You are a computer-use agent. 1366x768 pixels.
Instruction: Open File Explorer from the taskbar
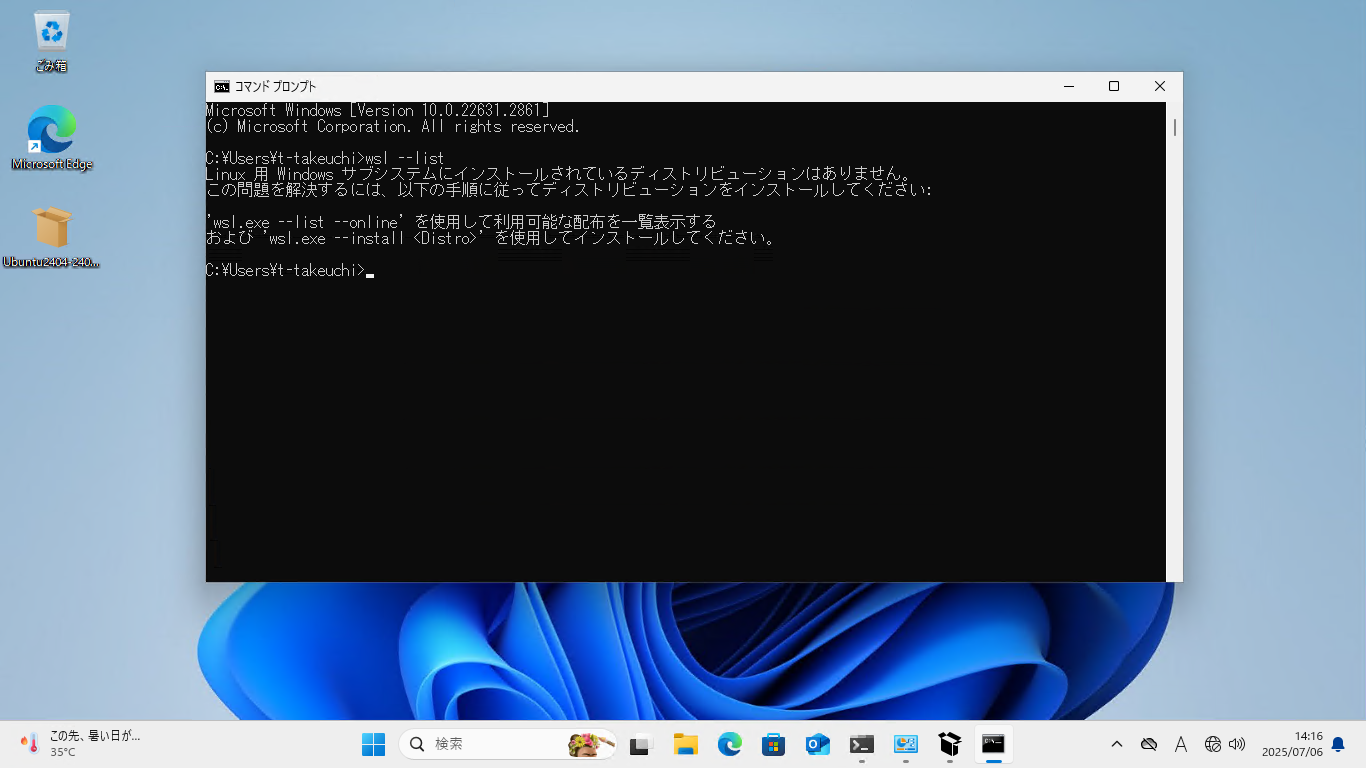tap(685, 744)
